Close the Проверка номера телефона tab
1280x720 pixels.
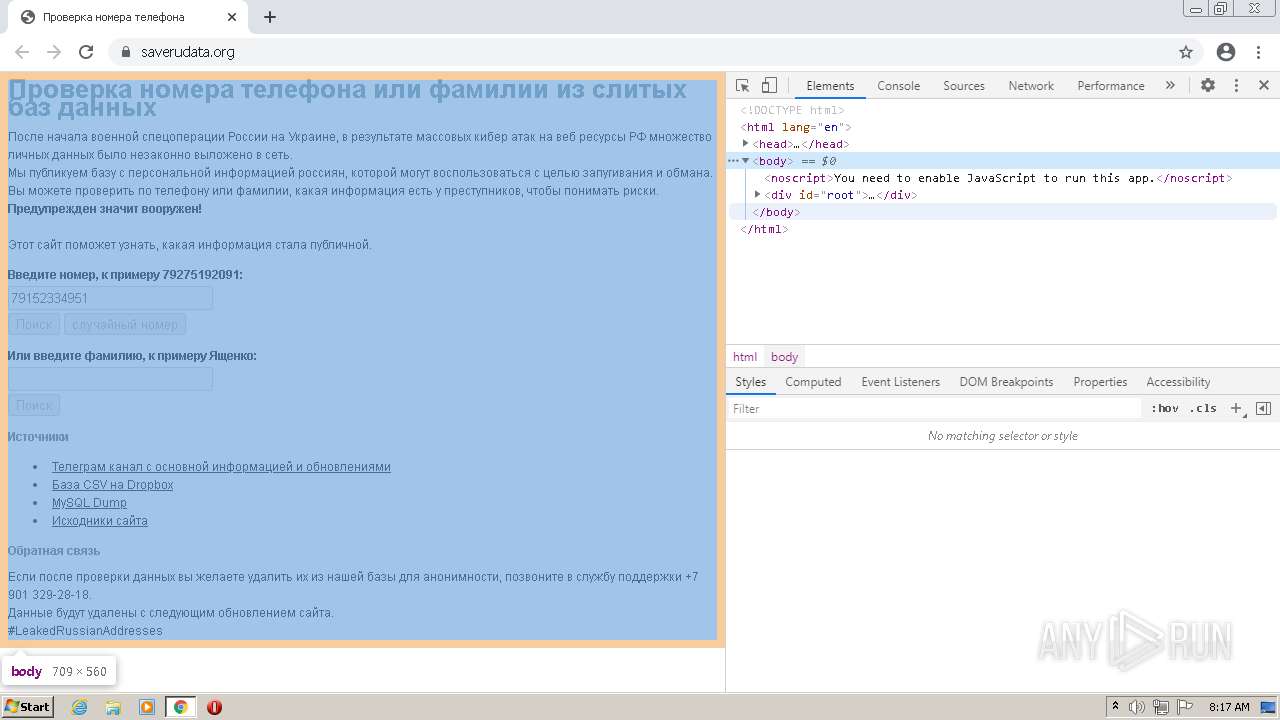coord(232,17)
